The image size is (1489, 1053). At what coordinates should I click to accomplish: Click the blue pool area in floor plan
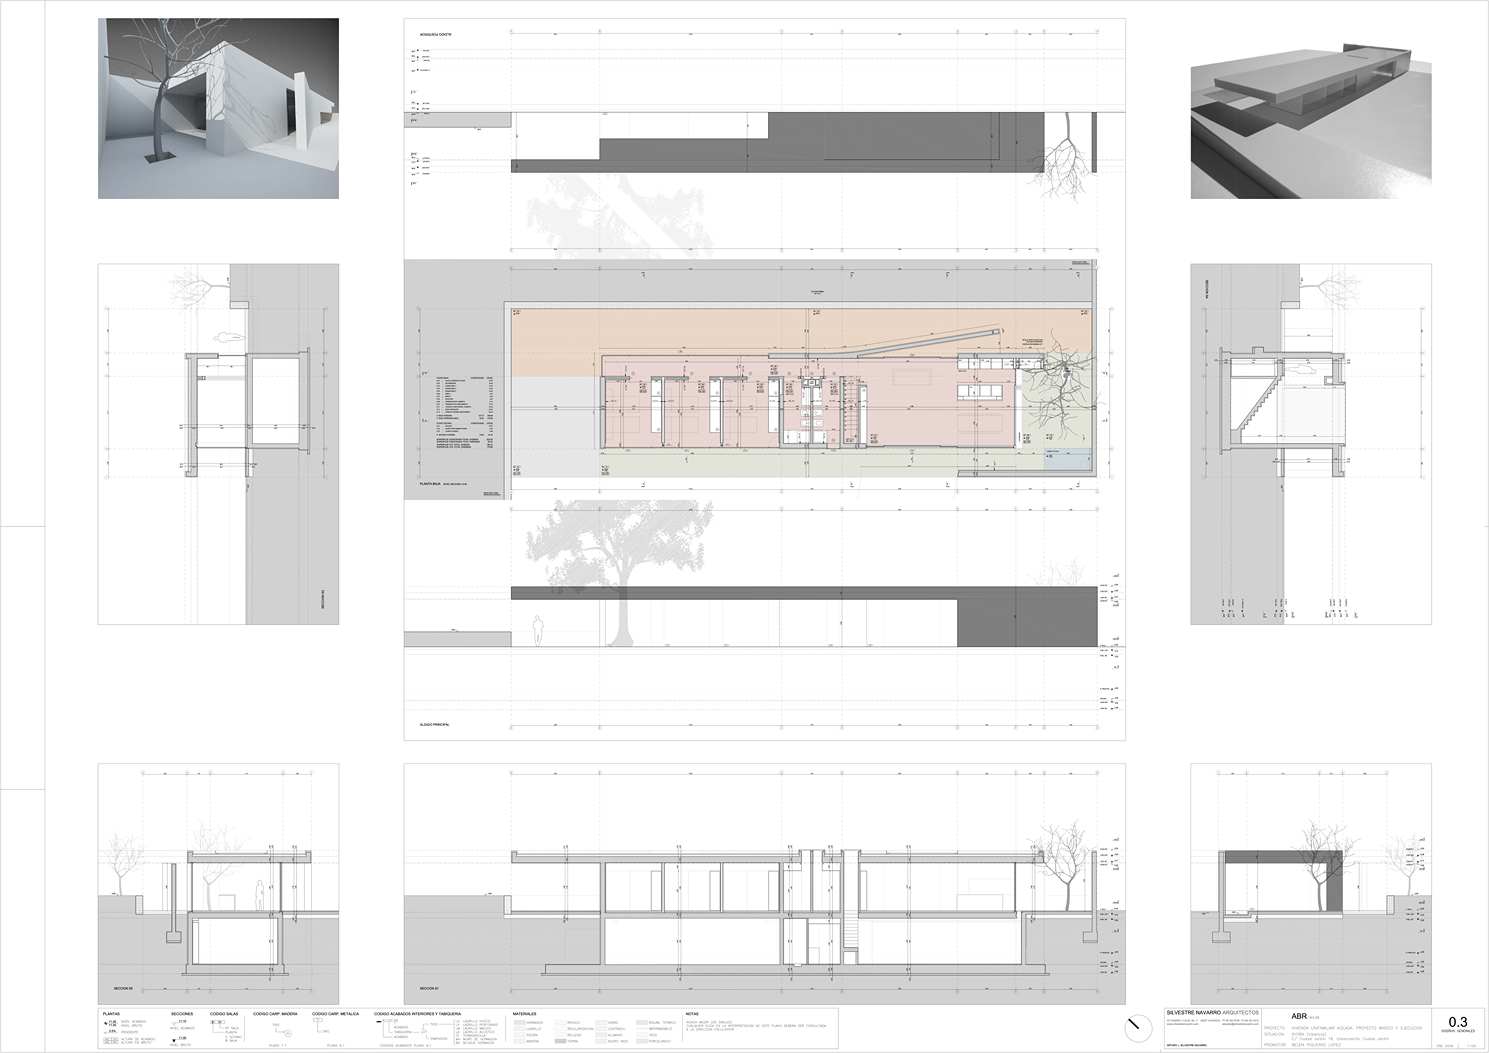tap(1068, 461)
